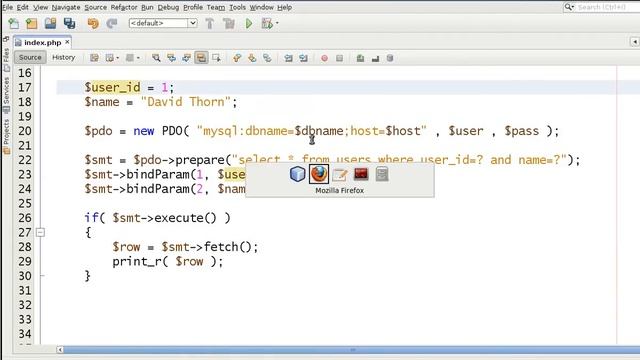Click the Find Next Occurrence icon

(186, 58)
